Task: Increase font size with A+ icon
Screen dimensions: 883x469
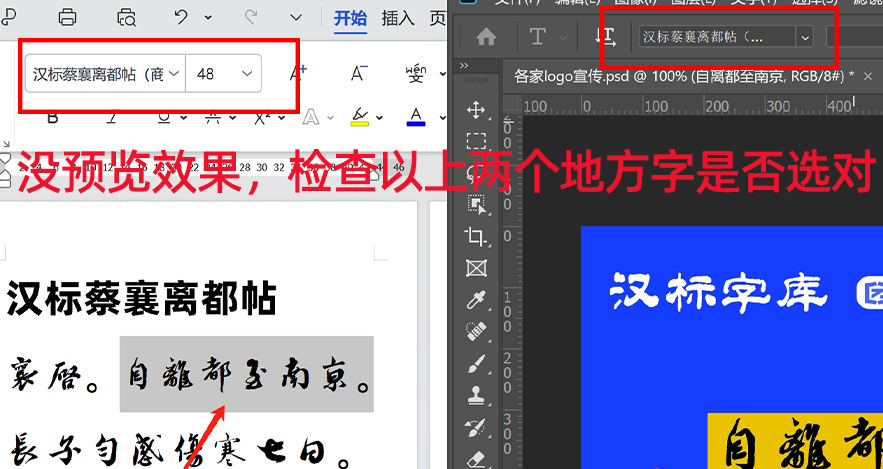Action: [298, 73]
